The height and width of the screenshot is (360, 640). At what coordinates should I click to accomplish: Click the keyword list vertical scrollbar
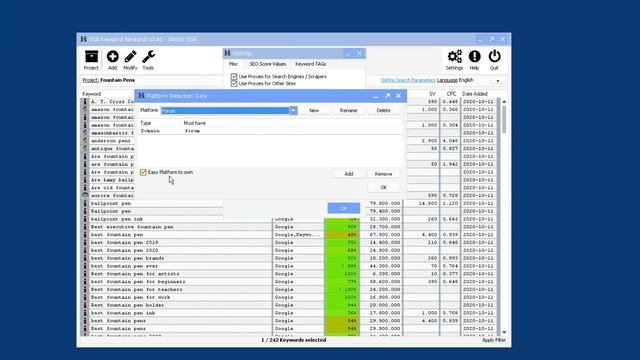pos(504,120)
